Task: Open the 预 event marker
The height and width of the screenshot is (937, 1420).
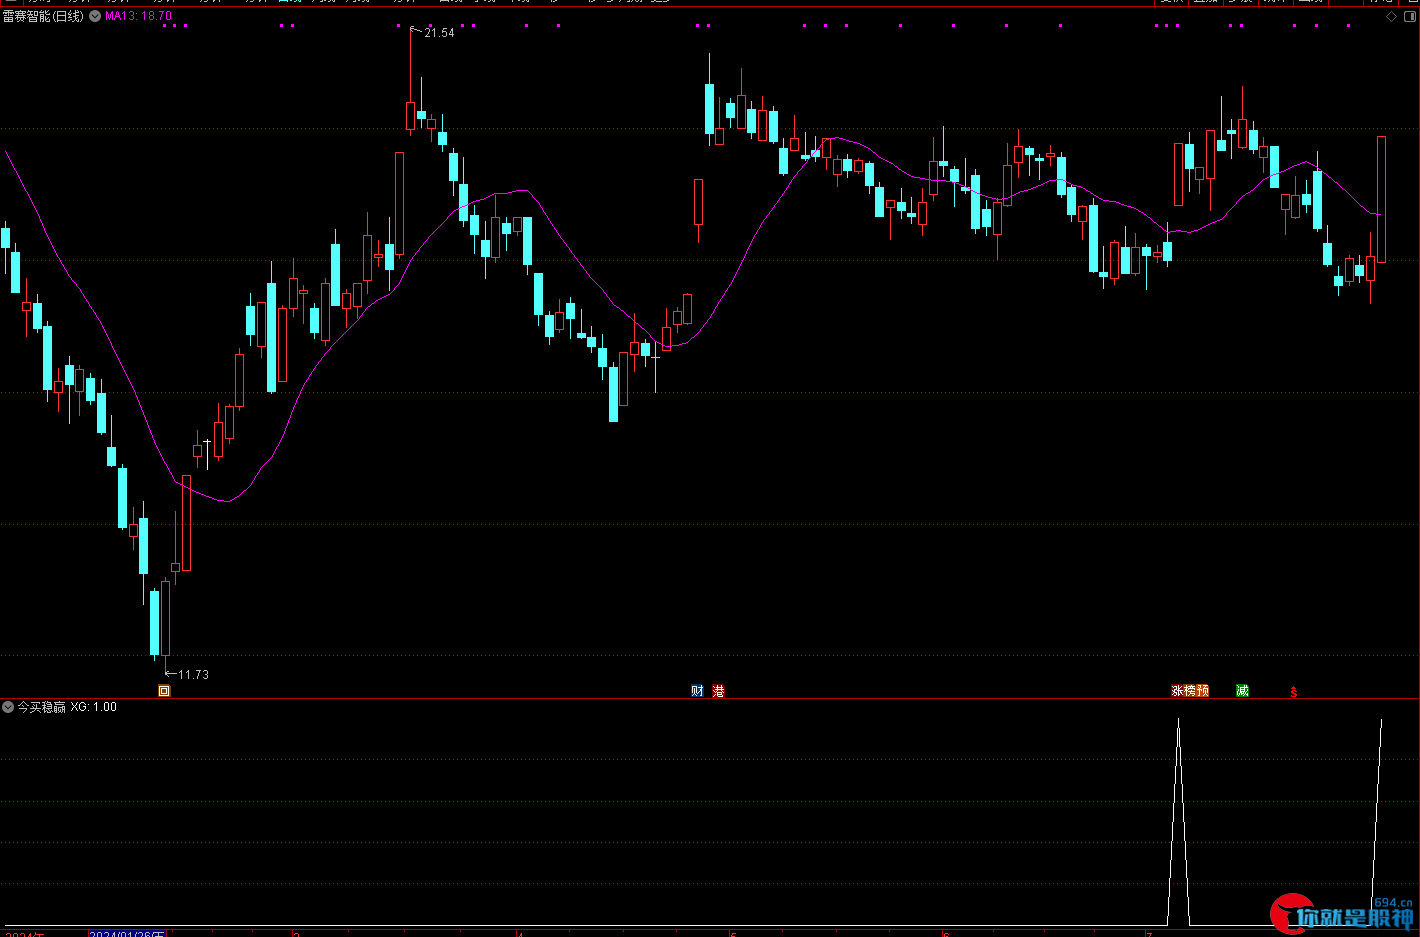Action: tap(1203, 691)
